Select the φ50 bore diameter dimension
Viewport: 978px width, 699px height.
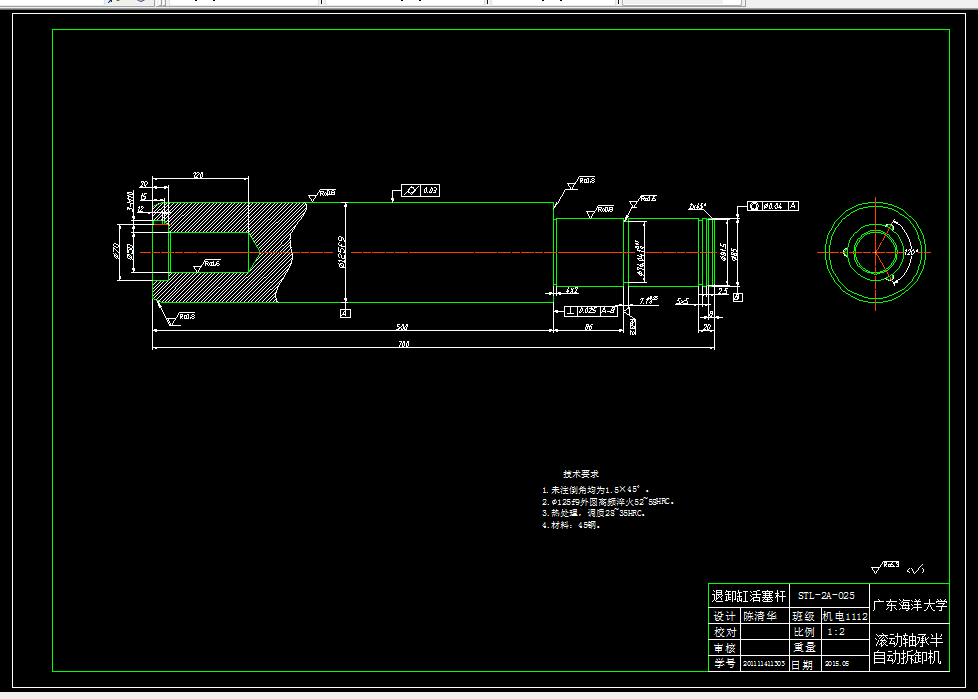click(130, 251)
